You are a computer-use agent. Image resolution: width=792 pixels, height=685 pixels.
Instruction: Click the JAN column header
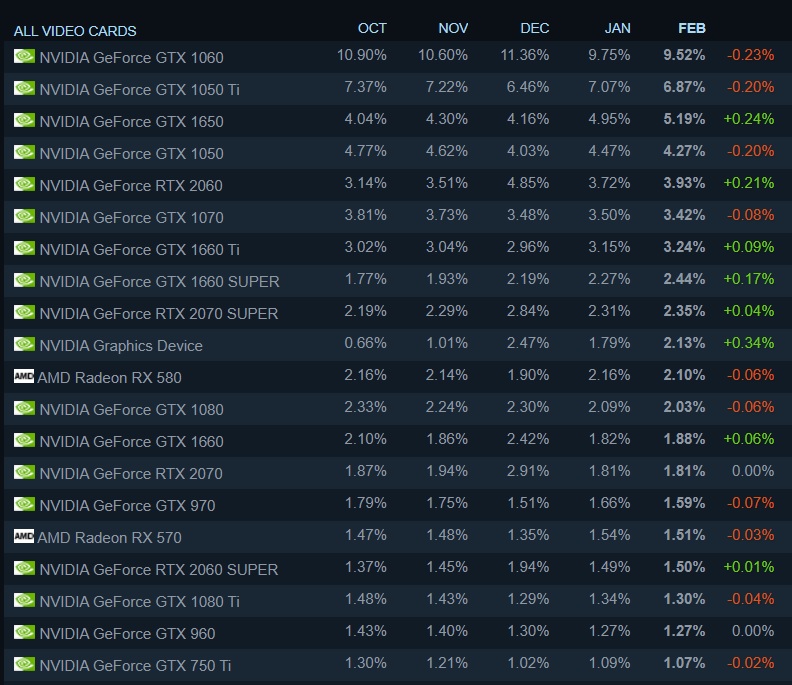(617, 28)
